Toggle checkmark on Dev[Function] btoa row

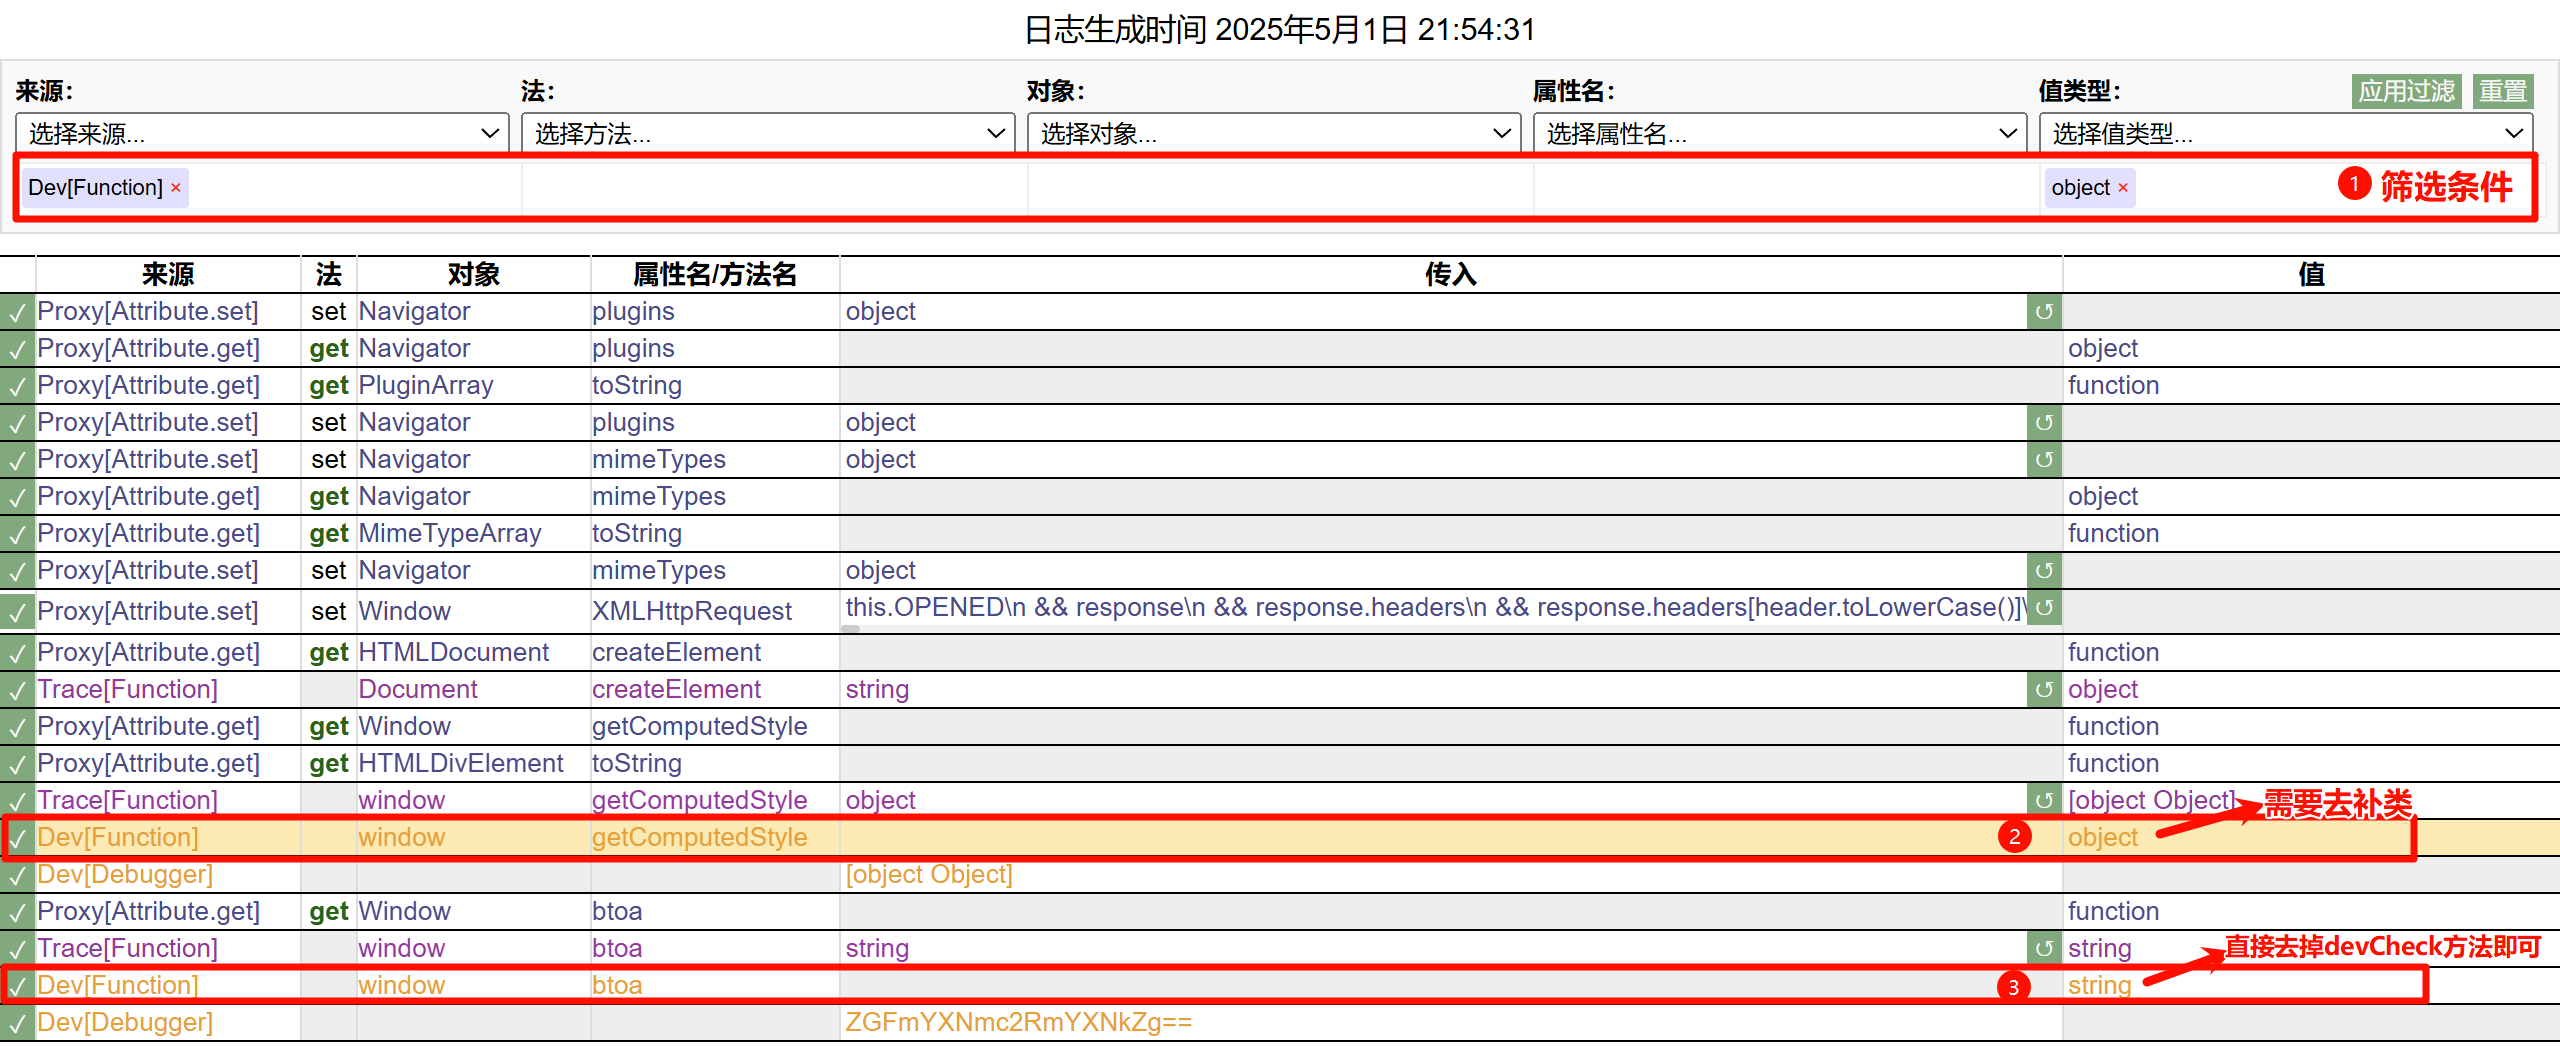(x=17, y=986)
